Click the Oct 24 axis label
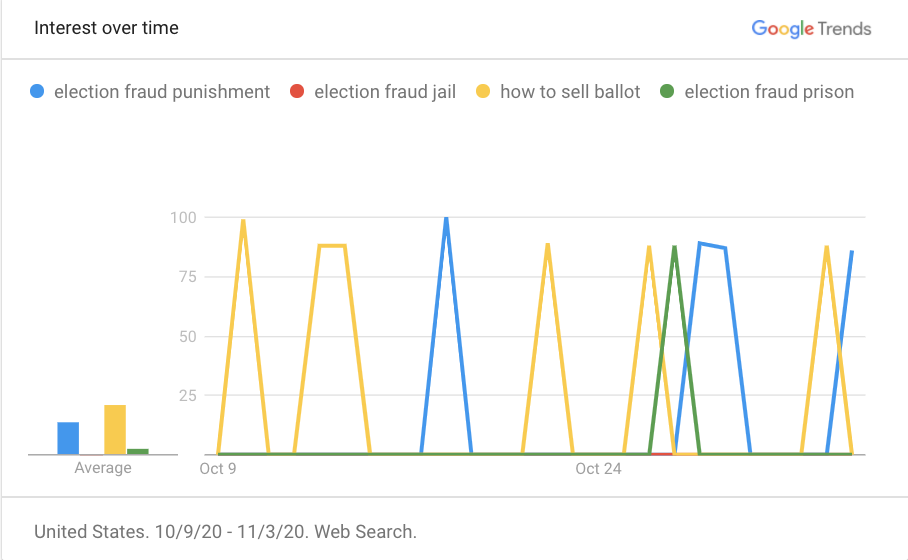 tap(598, 468)
